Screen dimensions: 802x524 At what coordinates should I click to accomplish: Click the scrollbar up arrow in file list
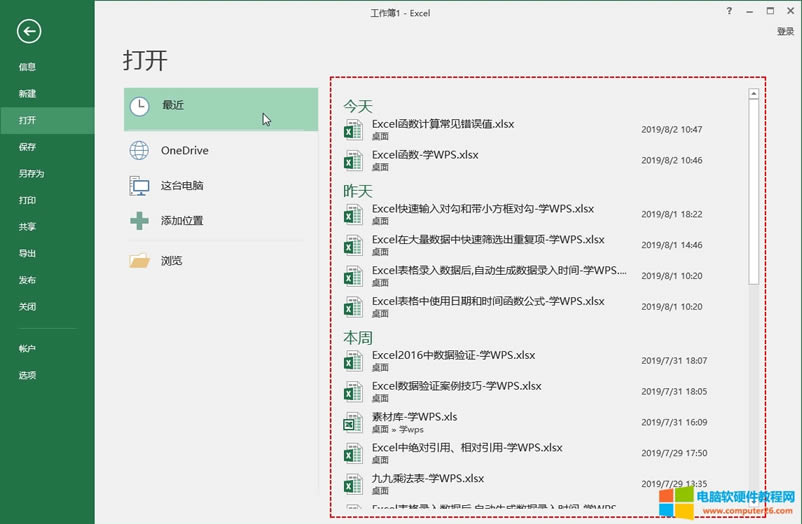pyautogui.click(x=753, y=95)
